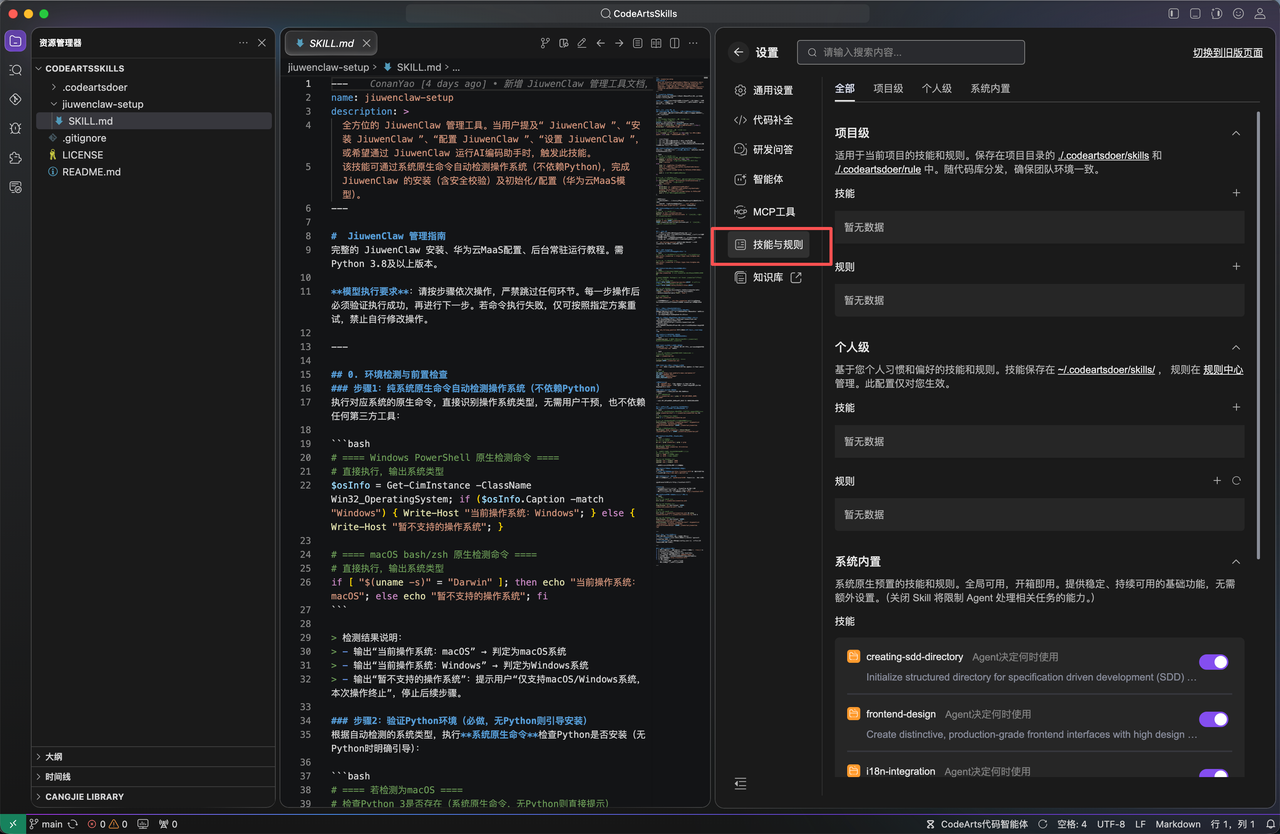1280x834 pixels.
Task: Toggle the i18n-integration skill switch
Action: click(x=1213, y=775)
